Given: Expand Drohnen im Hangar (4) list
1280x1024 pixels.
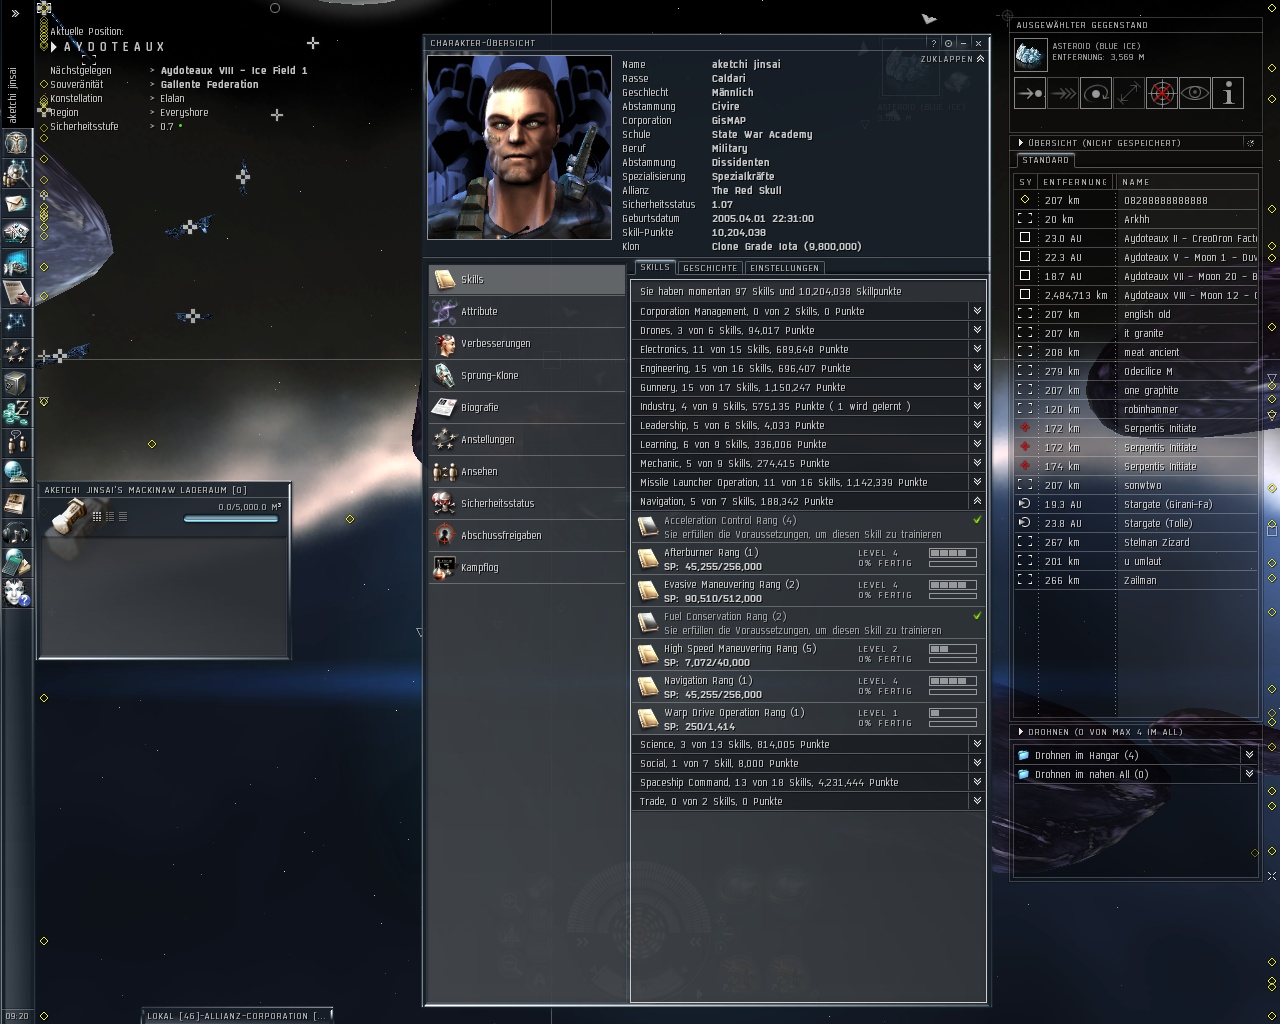Looking at the screenshot, I should (1249, 755).
